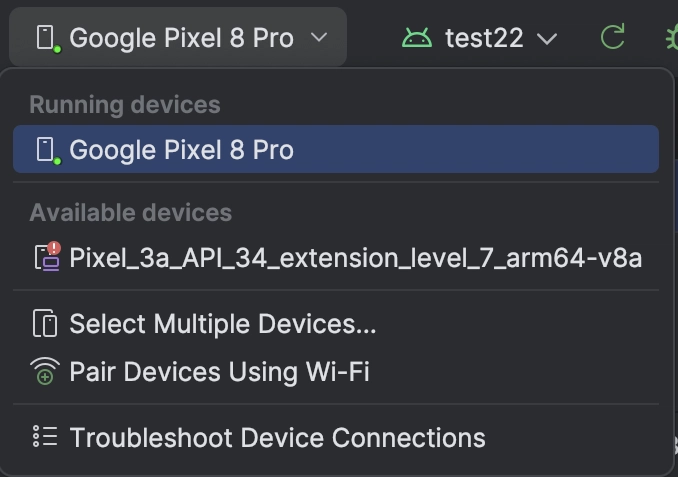Select Google Pixel 8 Pro from running devices
Screen dimensions: 678x477
click(336, 149)
